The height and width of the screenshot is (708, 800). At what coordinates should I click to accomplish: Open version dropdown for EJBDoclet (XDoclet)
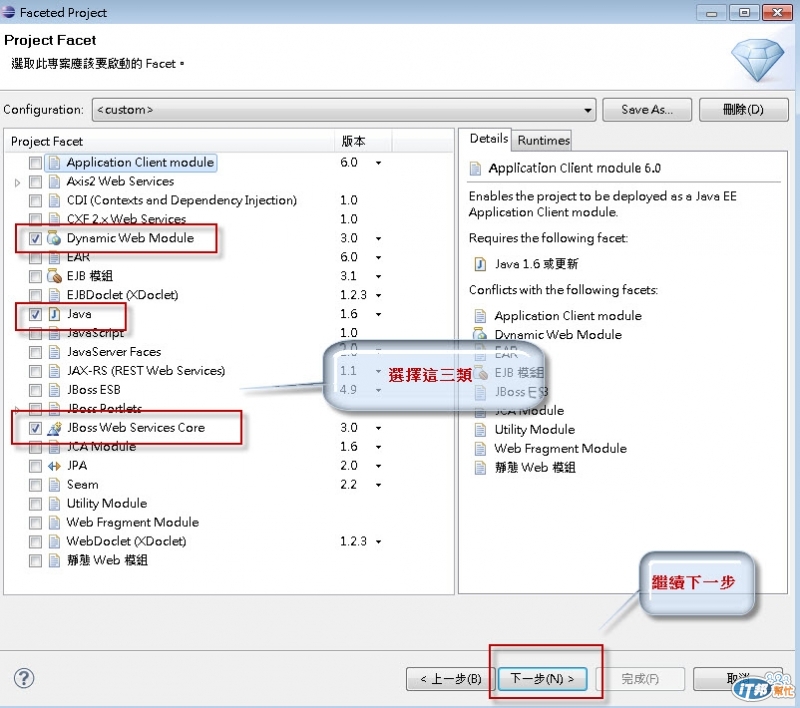pyautogui.click(x=379, y=295)
